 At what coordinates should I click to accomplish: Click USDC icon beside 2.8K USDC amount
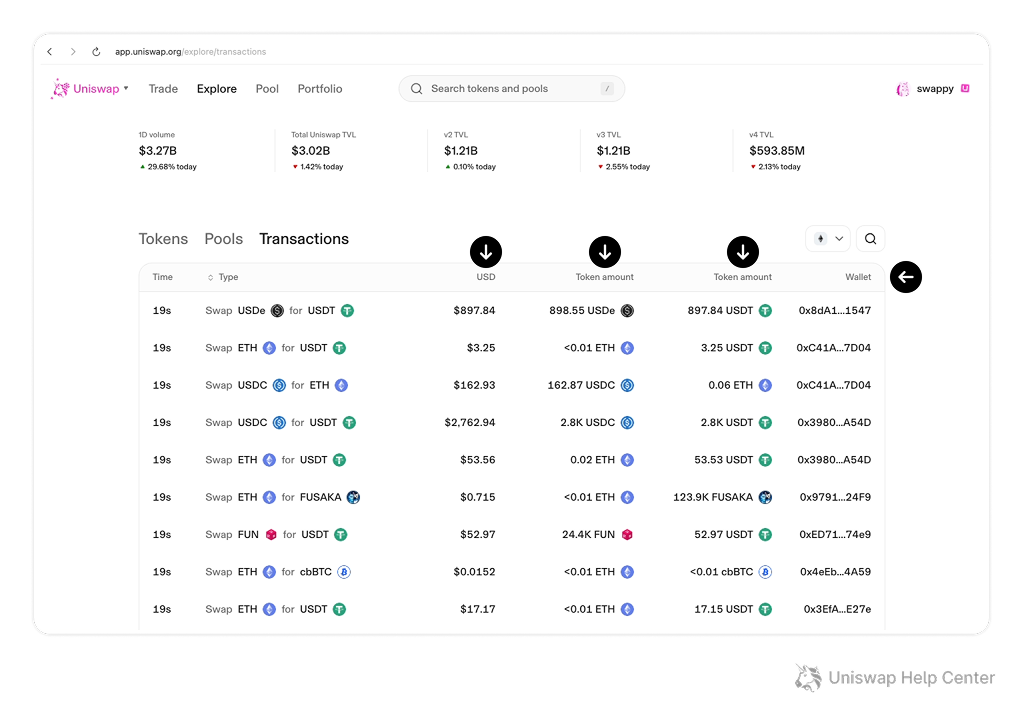(627, 423)
